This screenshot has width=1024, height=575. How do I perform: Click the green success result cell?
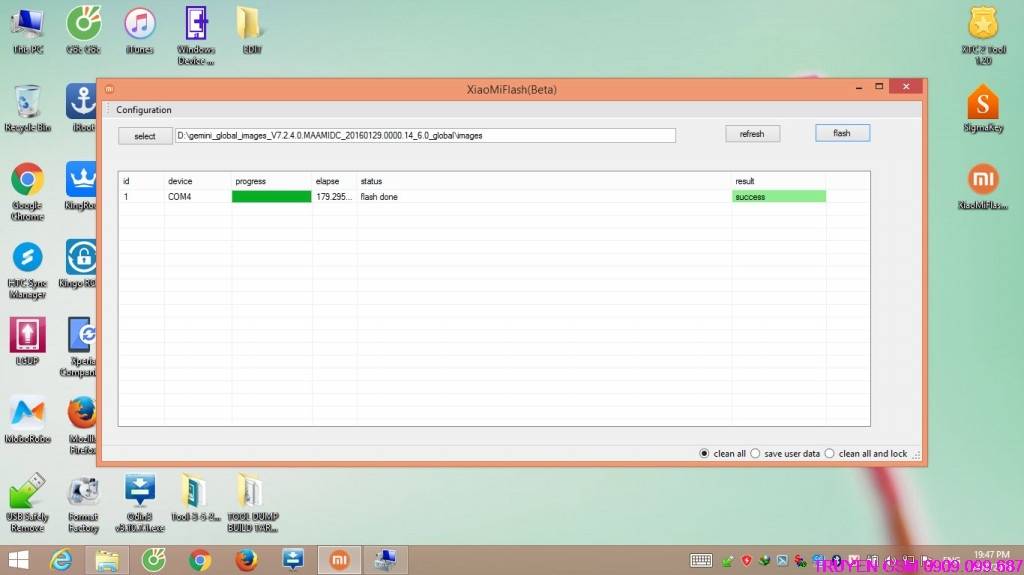779,197
